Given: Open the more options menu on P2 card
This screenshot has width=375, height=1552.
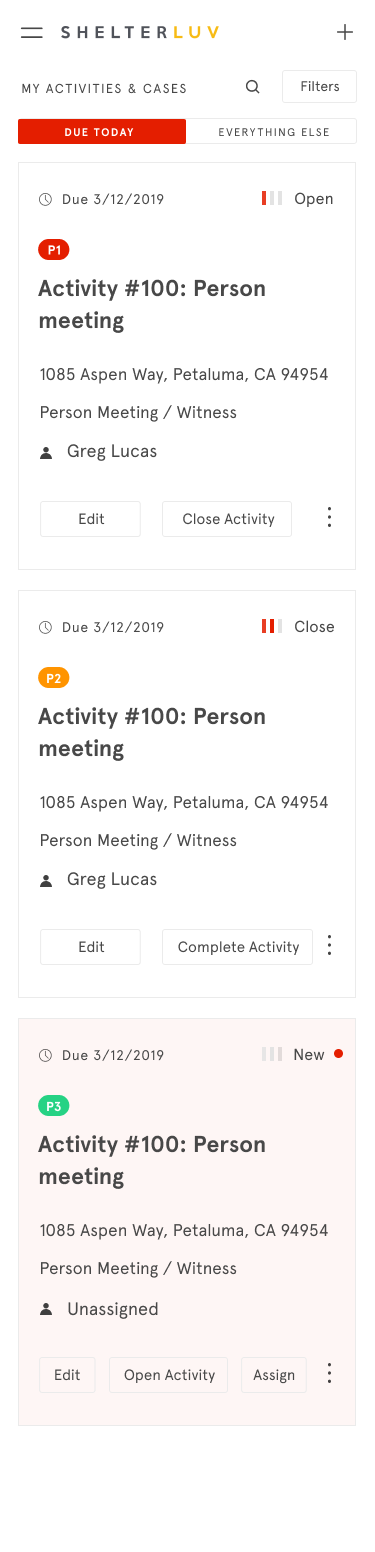Looking at the screenshot, I should click(x=329, y=946).
